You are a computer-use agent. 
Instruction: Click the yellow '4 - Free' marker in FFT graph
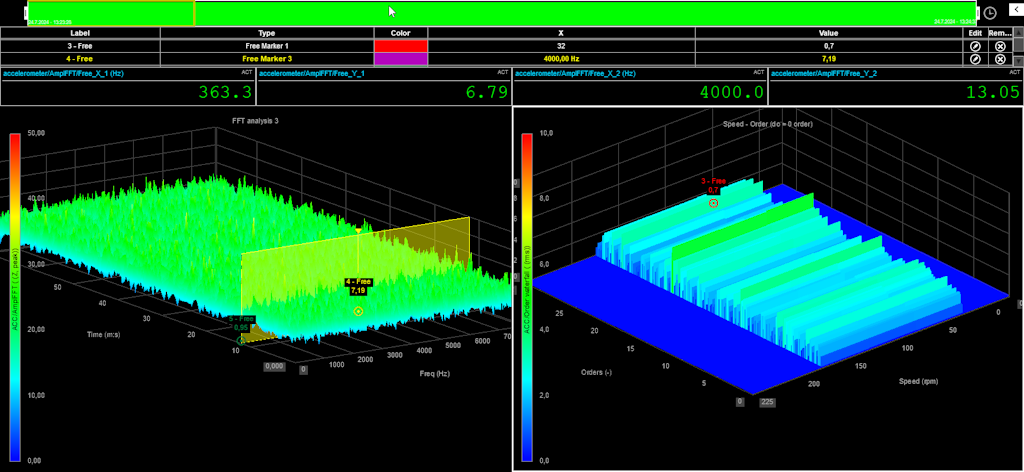click(x=359, y=311)
